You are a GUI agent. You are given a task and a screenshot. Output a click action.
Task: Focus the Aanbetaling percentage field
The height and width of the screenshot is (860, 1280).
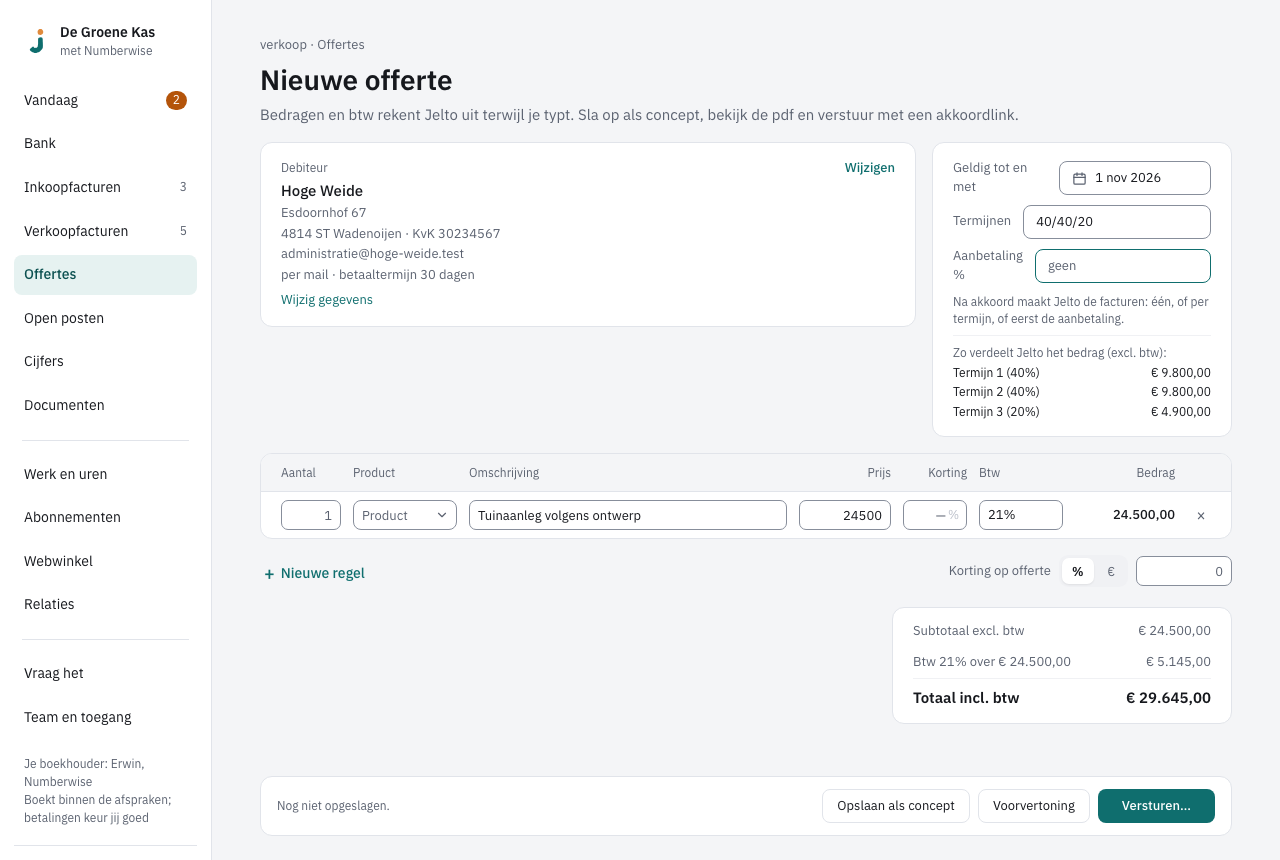coord(1123,266)
